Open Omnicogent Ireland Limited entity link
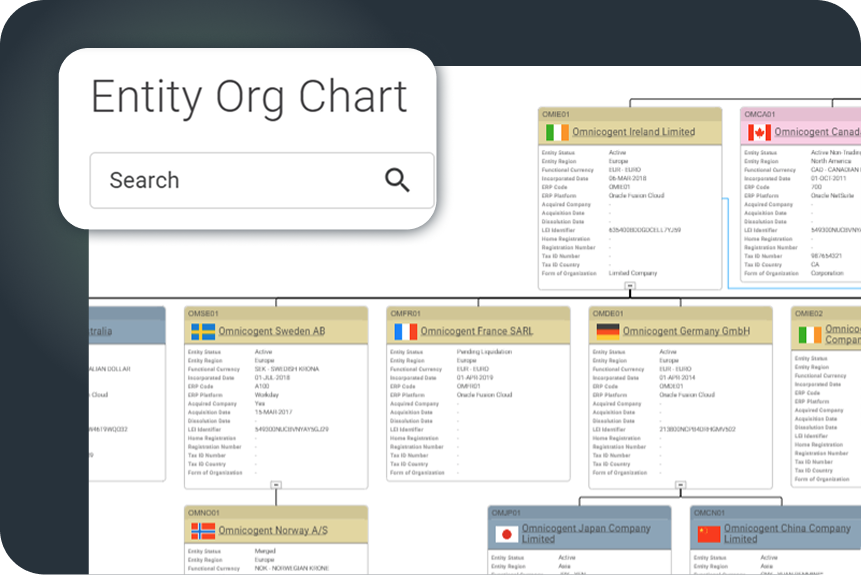Screen dimensions: 861x575 [x=634, y=132]
